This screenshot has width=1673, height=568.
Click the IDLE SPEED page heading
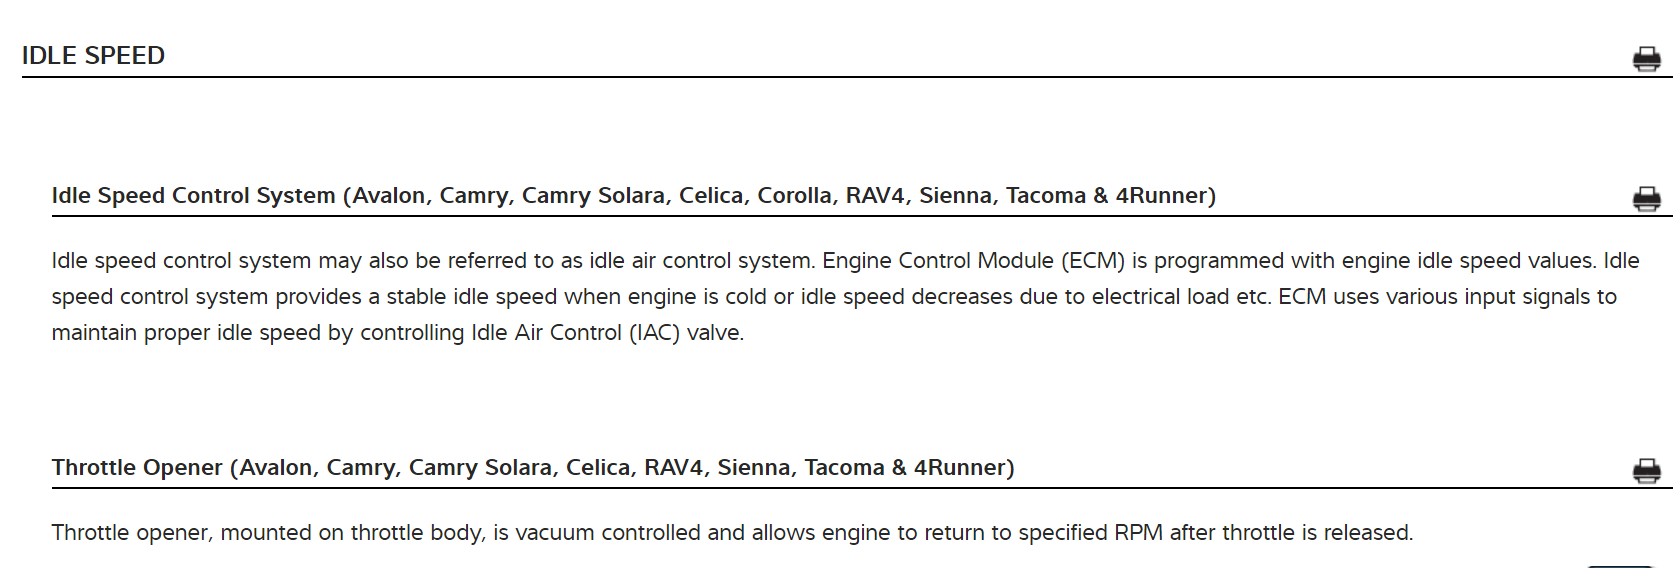point(93,56)
